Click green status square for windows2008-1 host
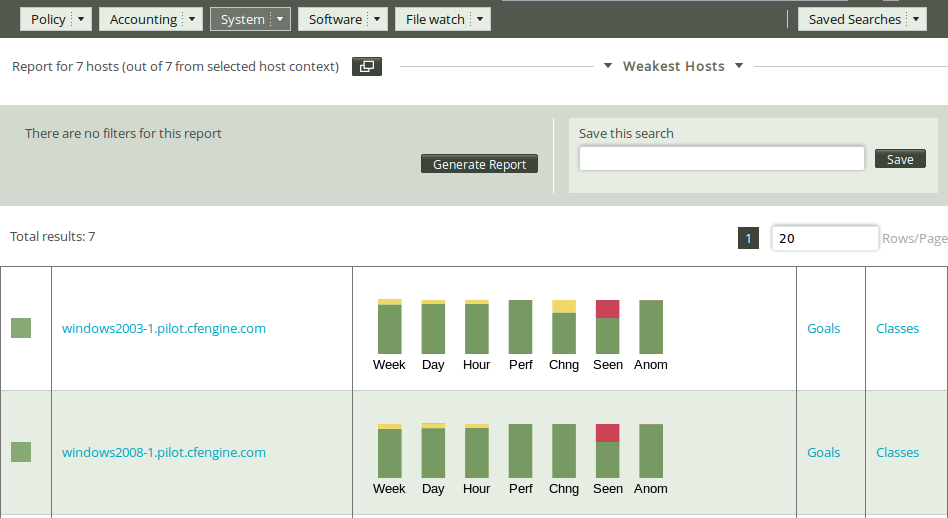 [21, 452]
